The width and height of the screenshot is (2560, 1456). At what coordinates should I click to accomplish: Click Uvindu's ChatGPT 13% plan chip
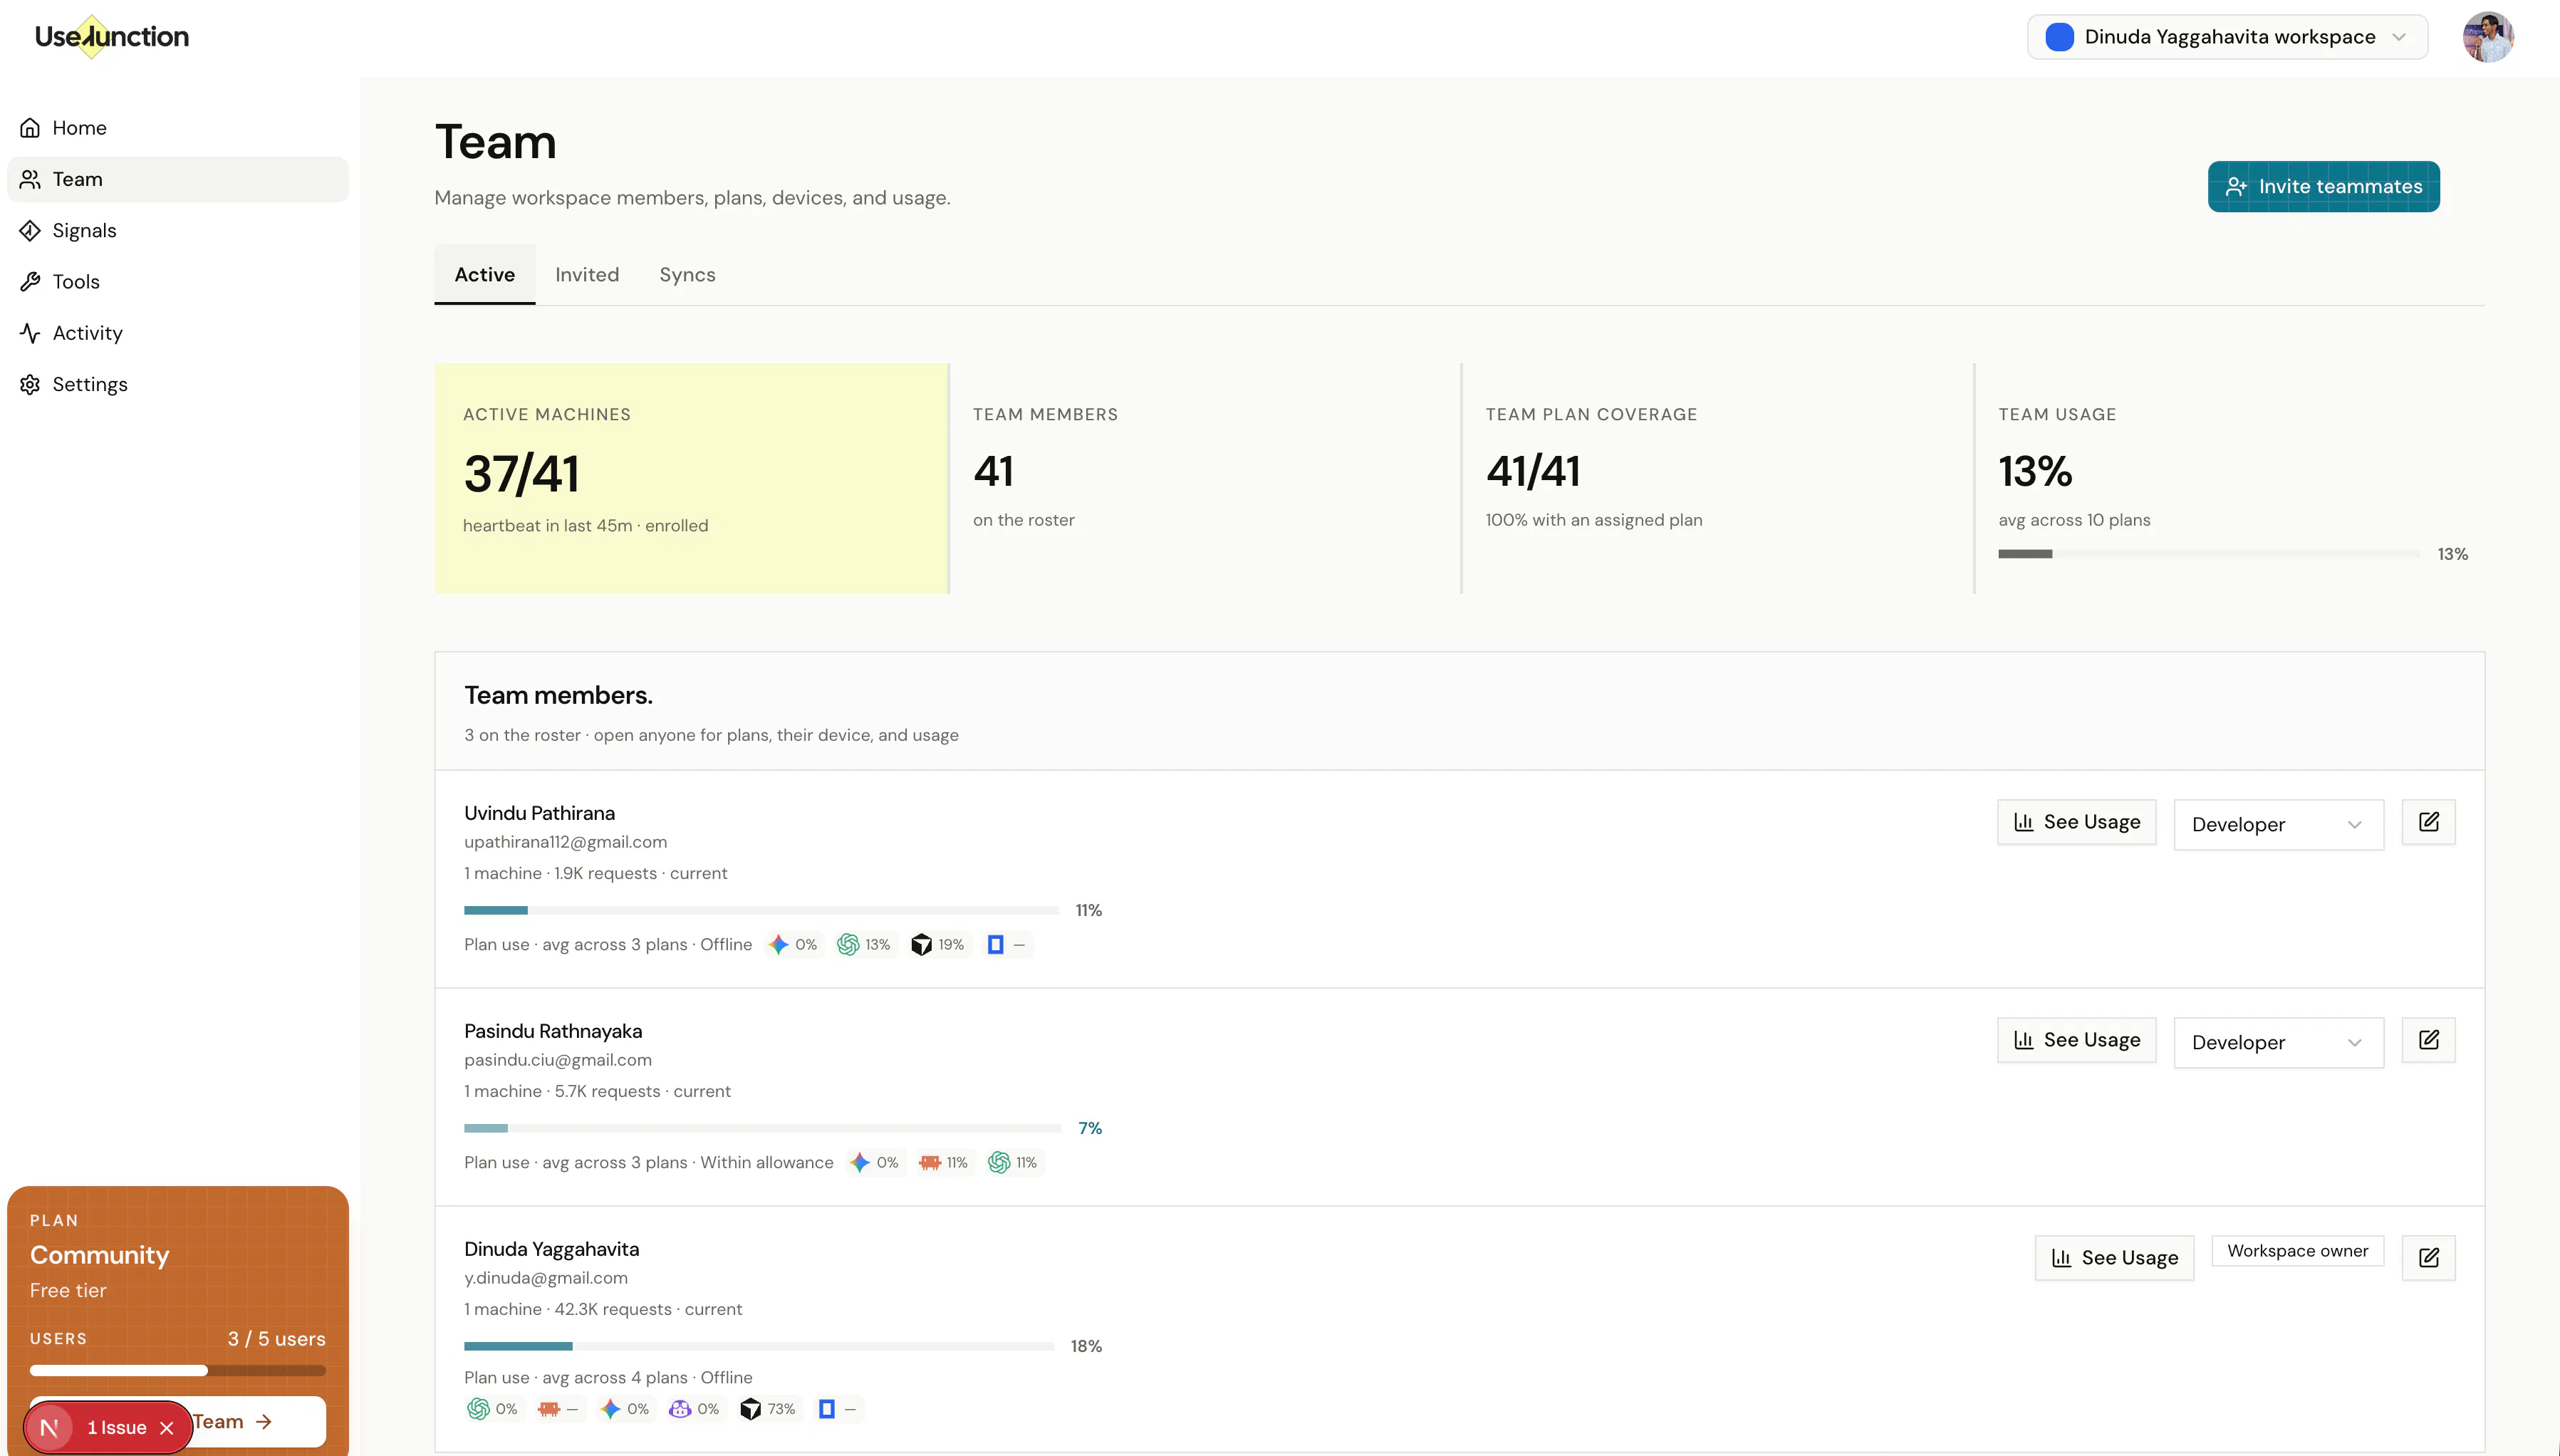click(864, 944)
